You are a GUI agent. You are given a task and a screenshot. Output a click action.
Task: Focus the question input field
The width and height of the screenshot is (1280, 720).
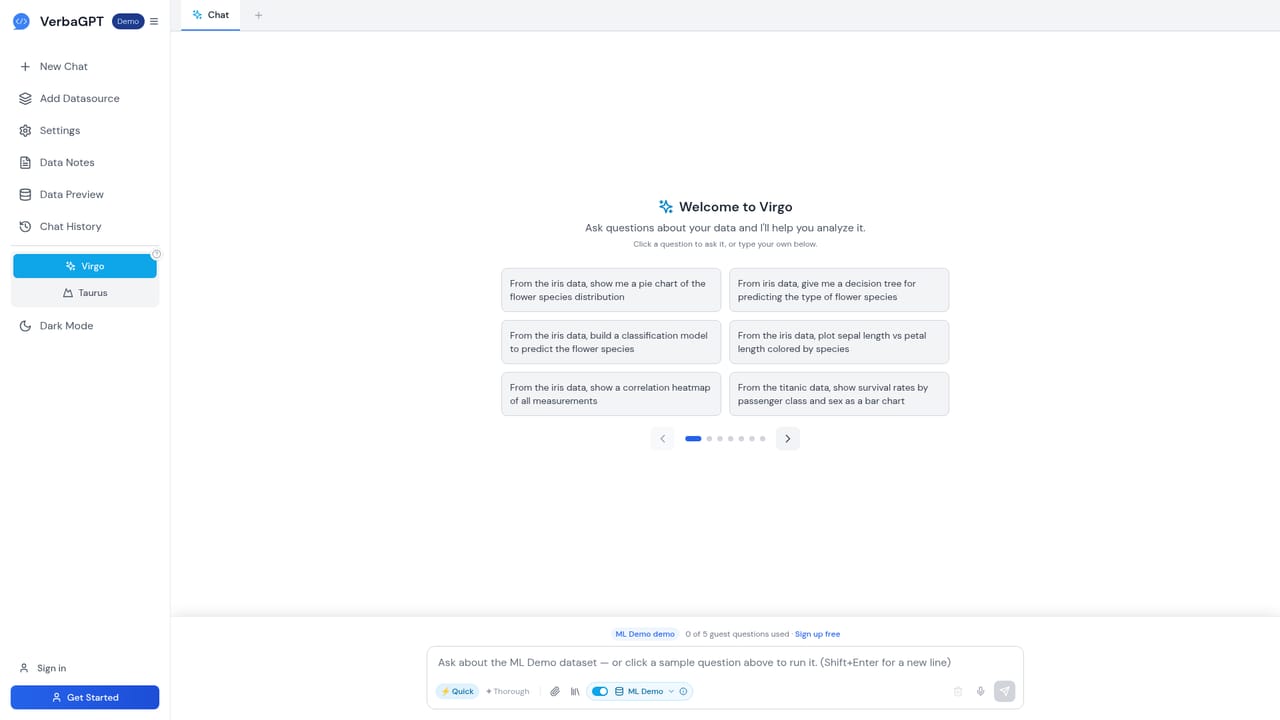pyautogui.click(x=725, y=662)
